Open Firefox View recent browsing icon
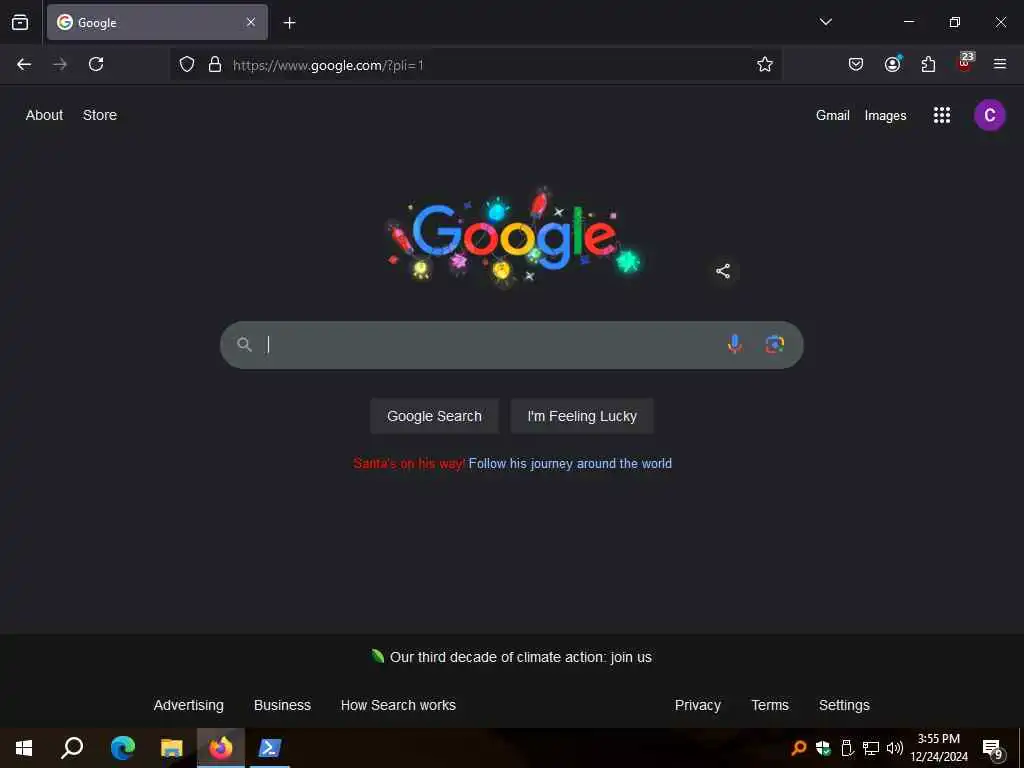The width and height of the screenshot is (1024, 768). pyautogui.click(x=20, y=22)
